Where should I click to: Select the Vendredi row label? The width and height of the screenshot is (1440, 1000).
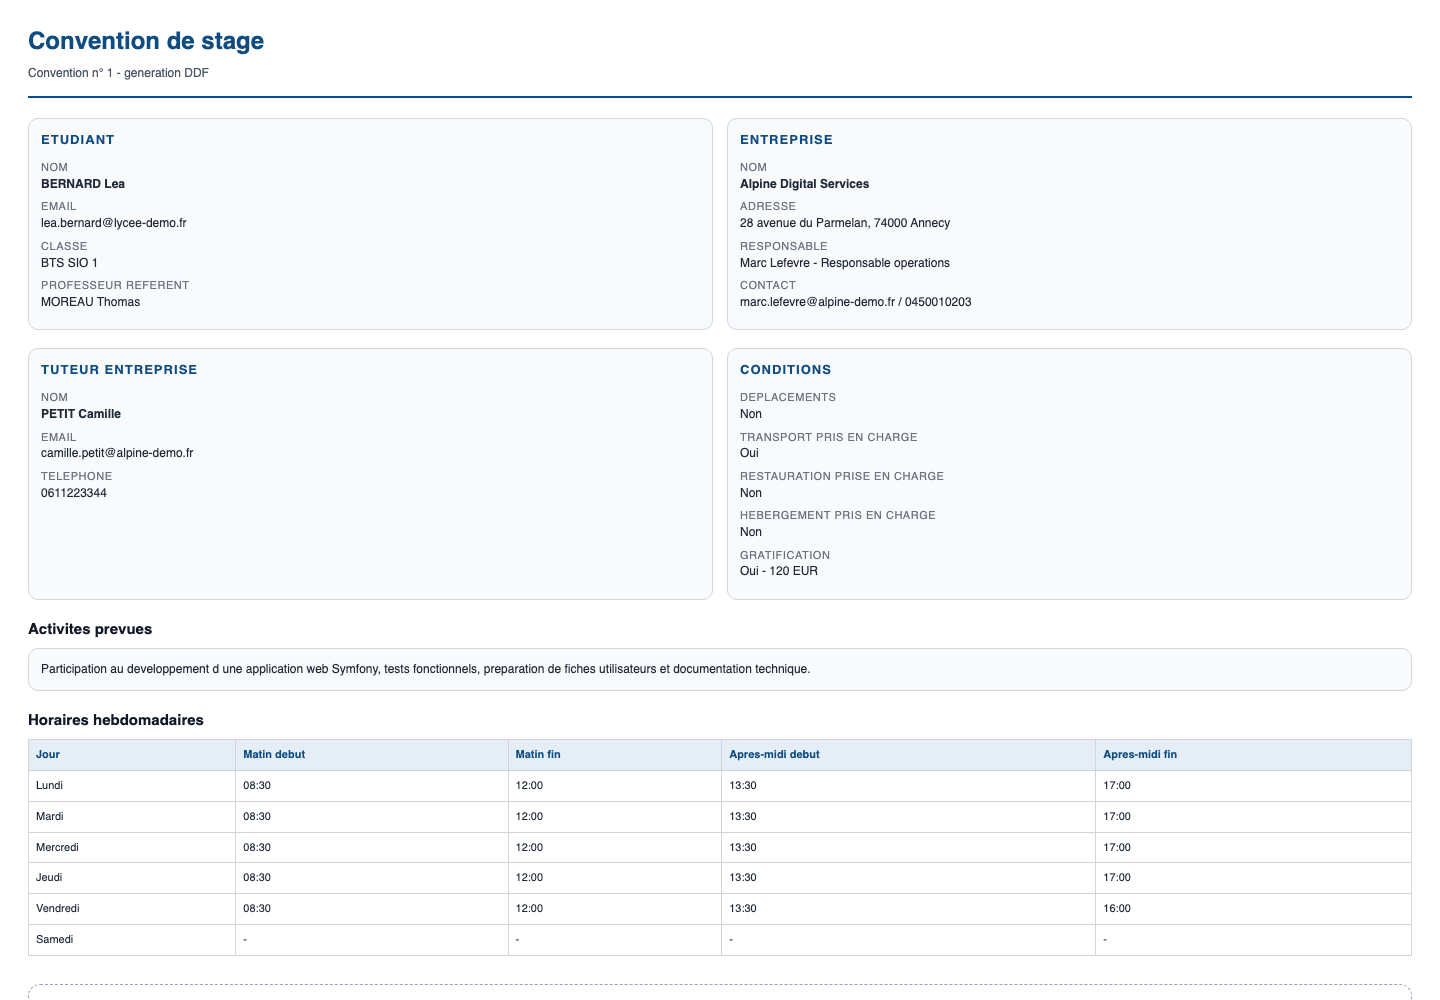(x=57, y=909)
